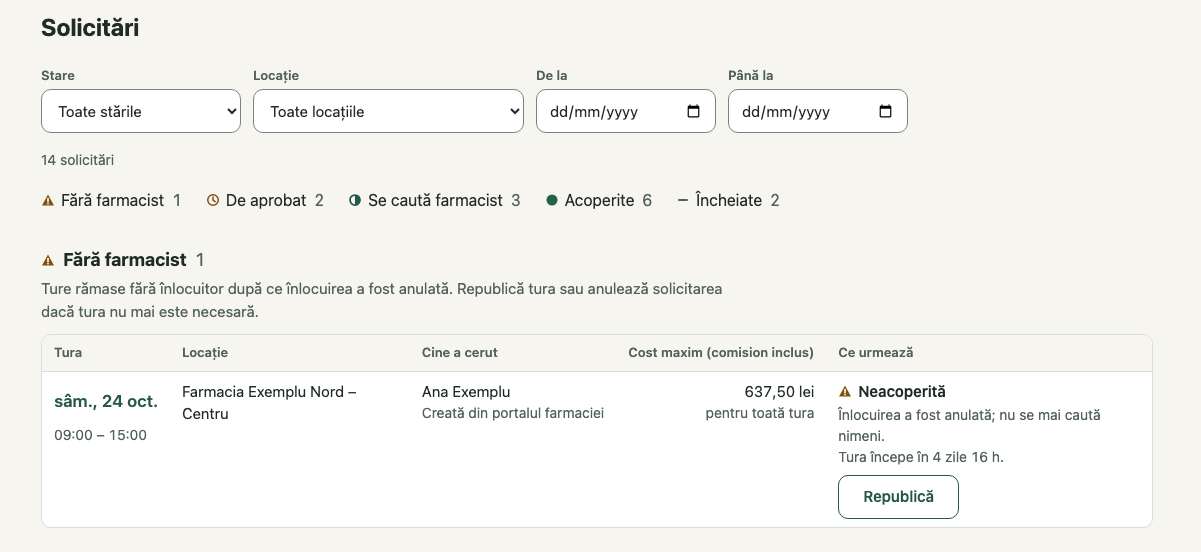Click the clock icon beside De aprobat
The height and width of the screenshot is (552, 1201).
coord(213,201)
